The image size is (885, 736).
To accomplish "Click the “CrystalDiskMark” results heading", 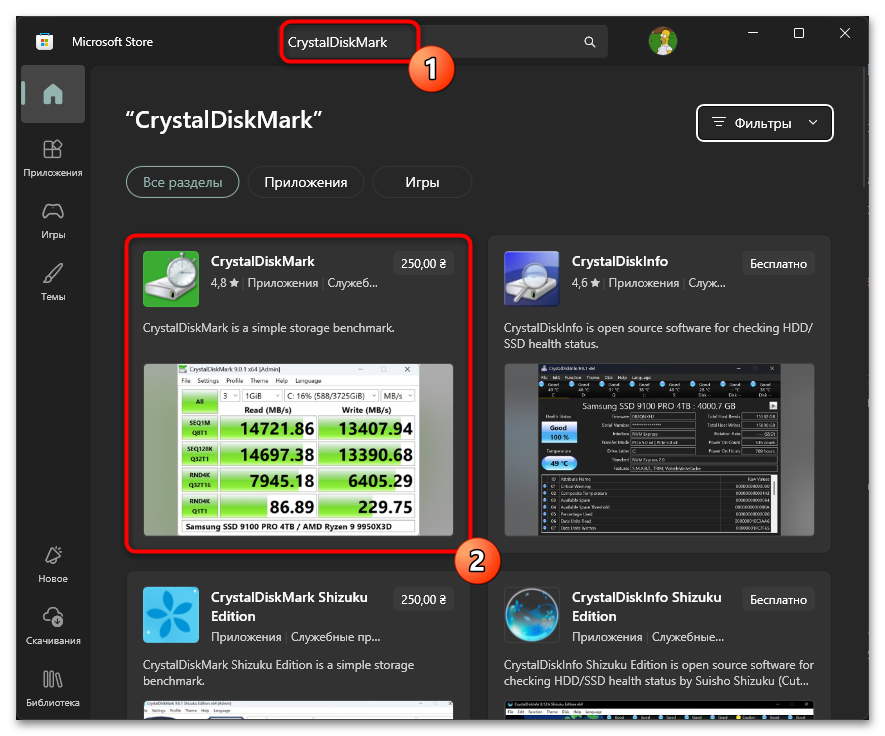I will [224, 120].
